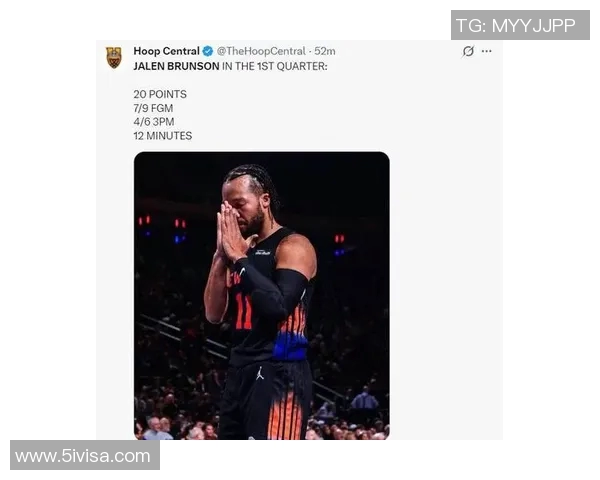Open the three-dot more options menu

487,51
